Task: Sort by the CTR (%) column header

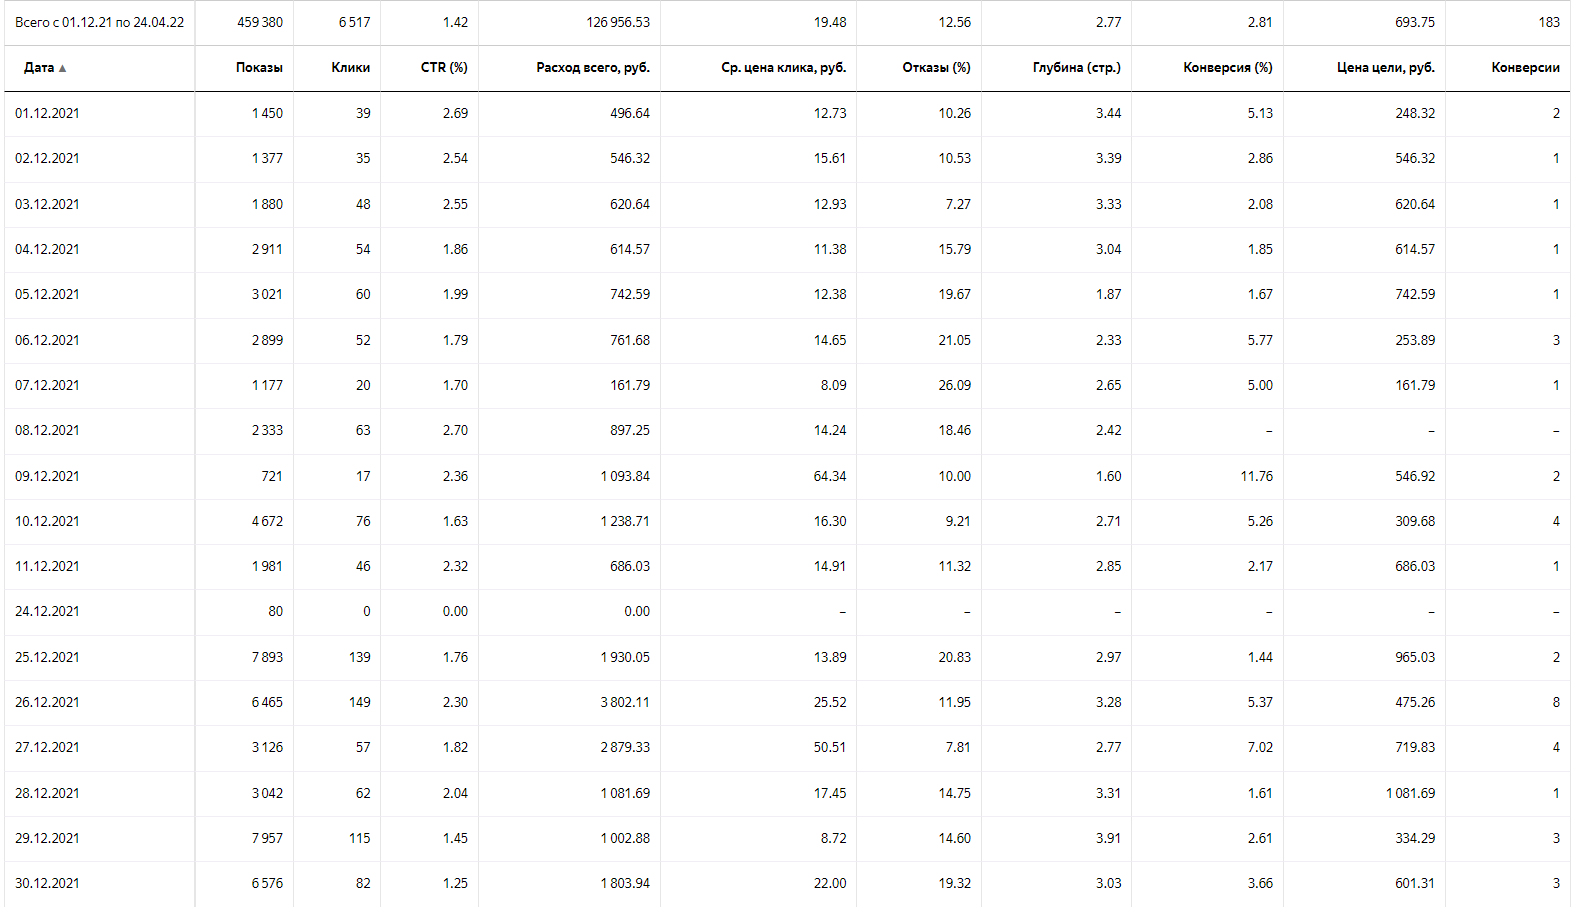Action: 444,68
